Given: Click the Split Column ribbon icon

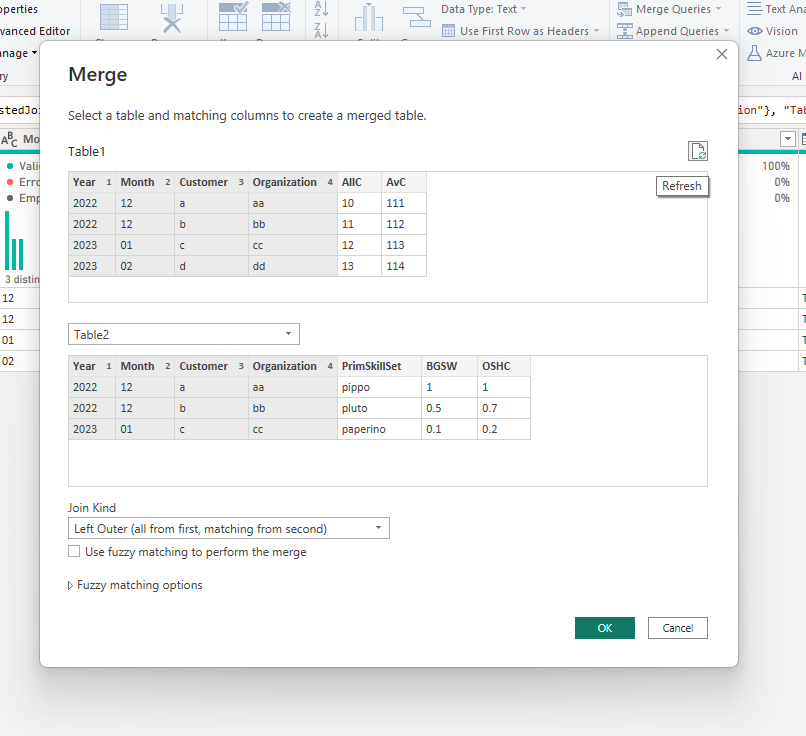Looking at the screenshot, I should pos(369,17).
